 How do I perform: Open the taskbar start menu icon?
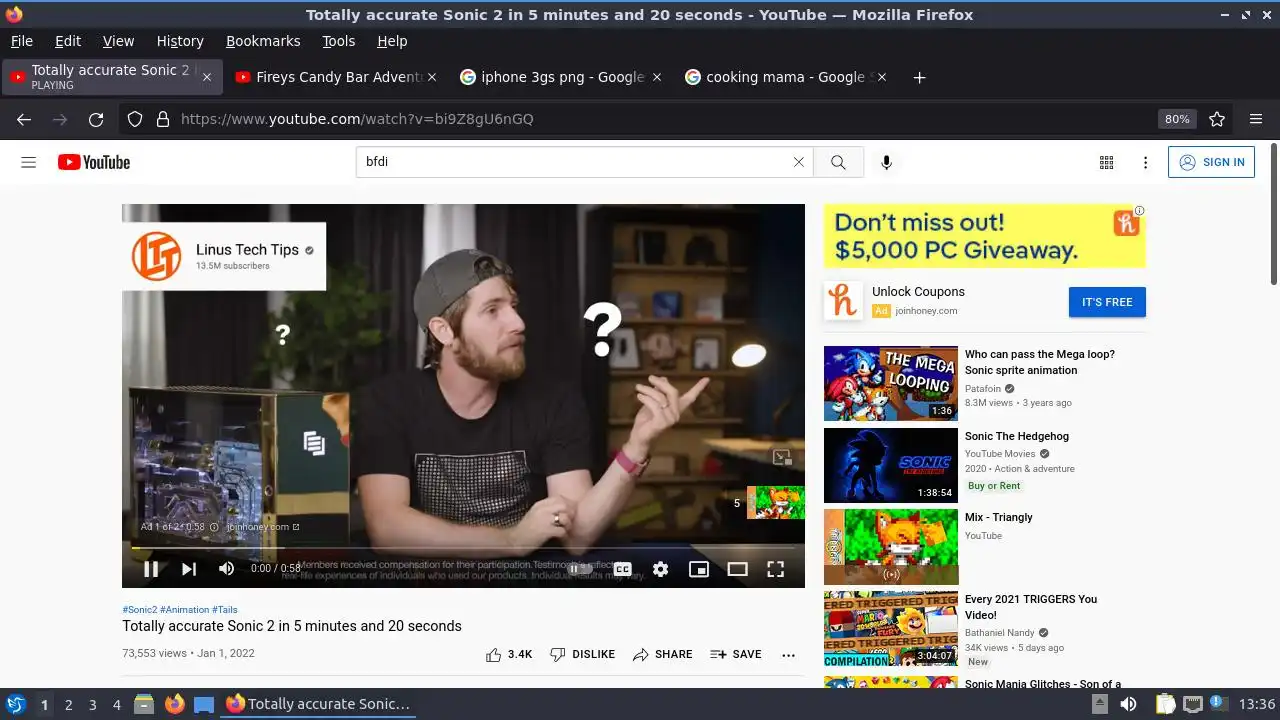pos(15,704)
